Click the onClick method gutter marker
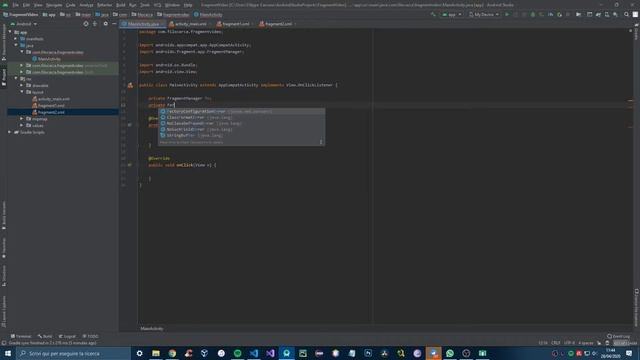The height and width of the screenshot is (360, 640). tap(130, 165)
